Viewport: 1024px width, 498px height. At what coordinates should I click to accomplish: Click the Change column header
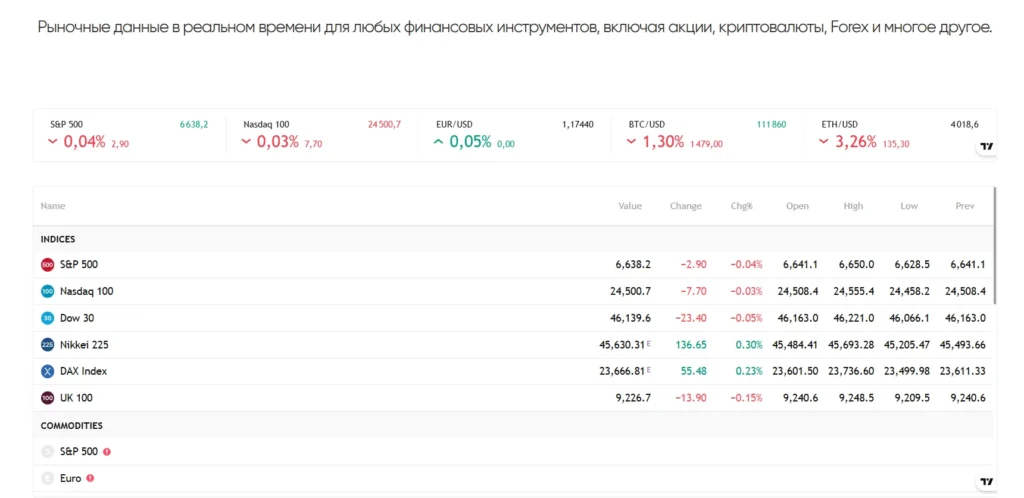click(686, 206)
